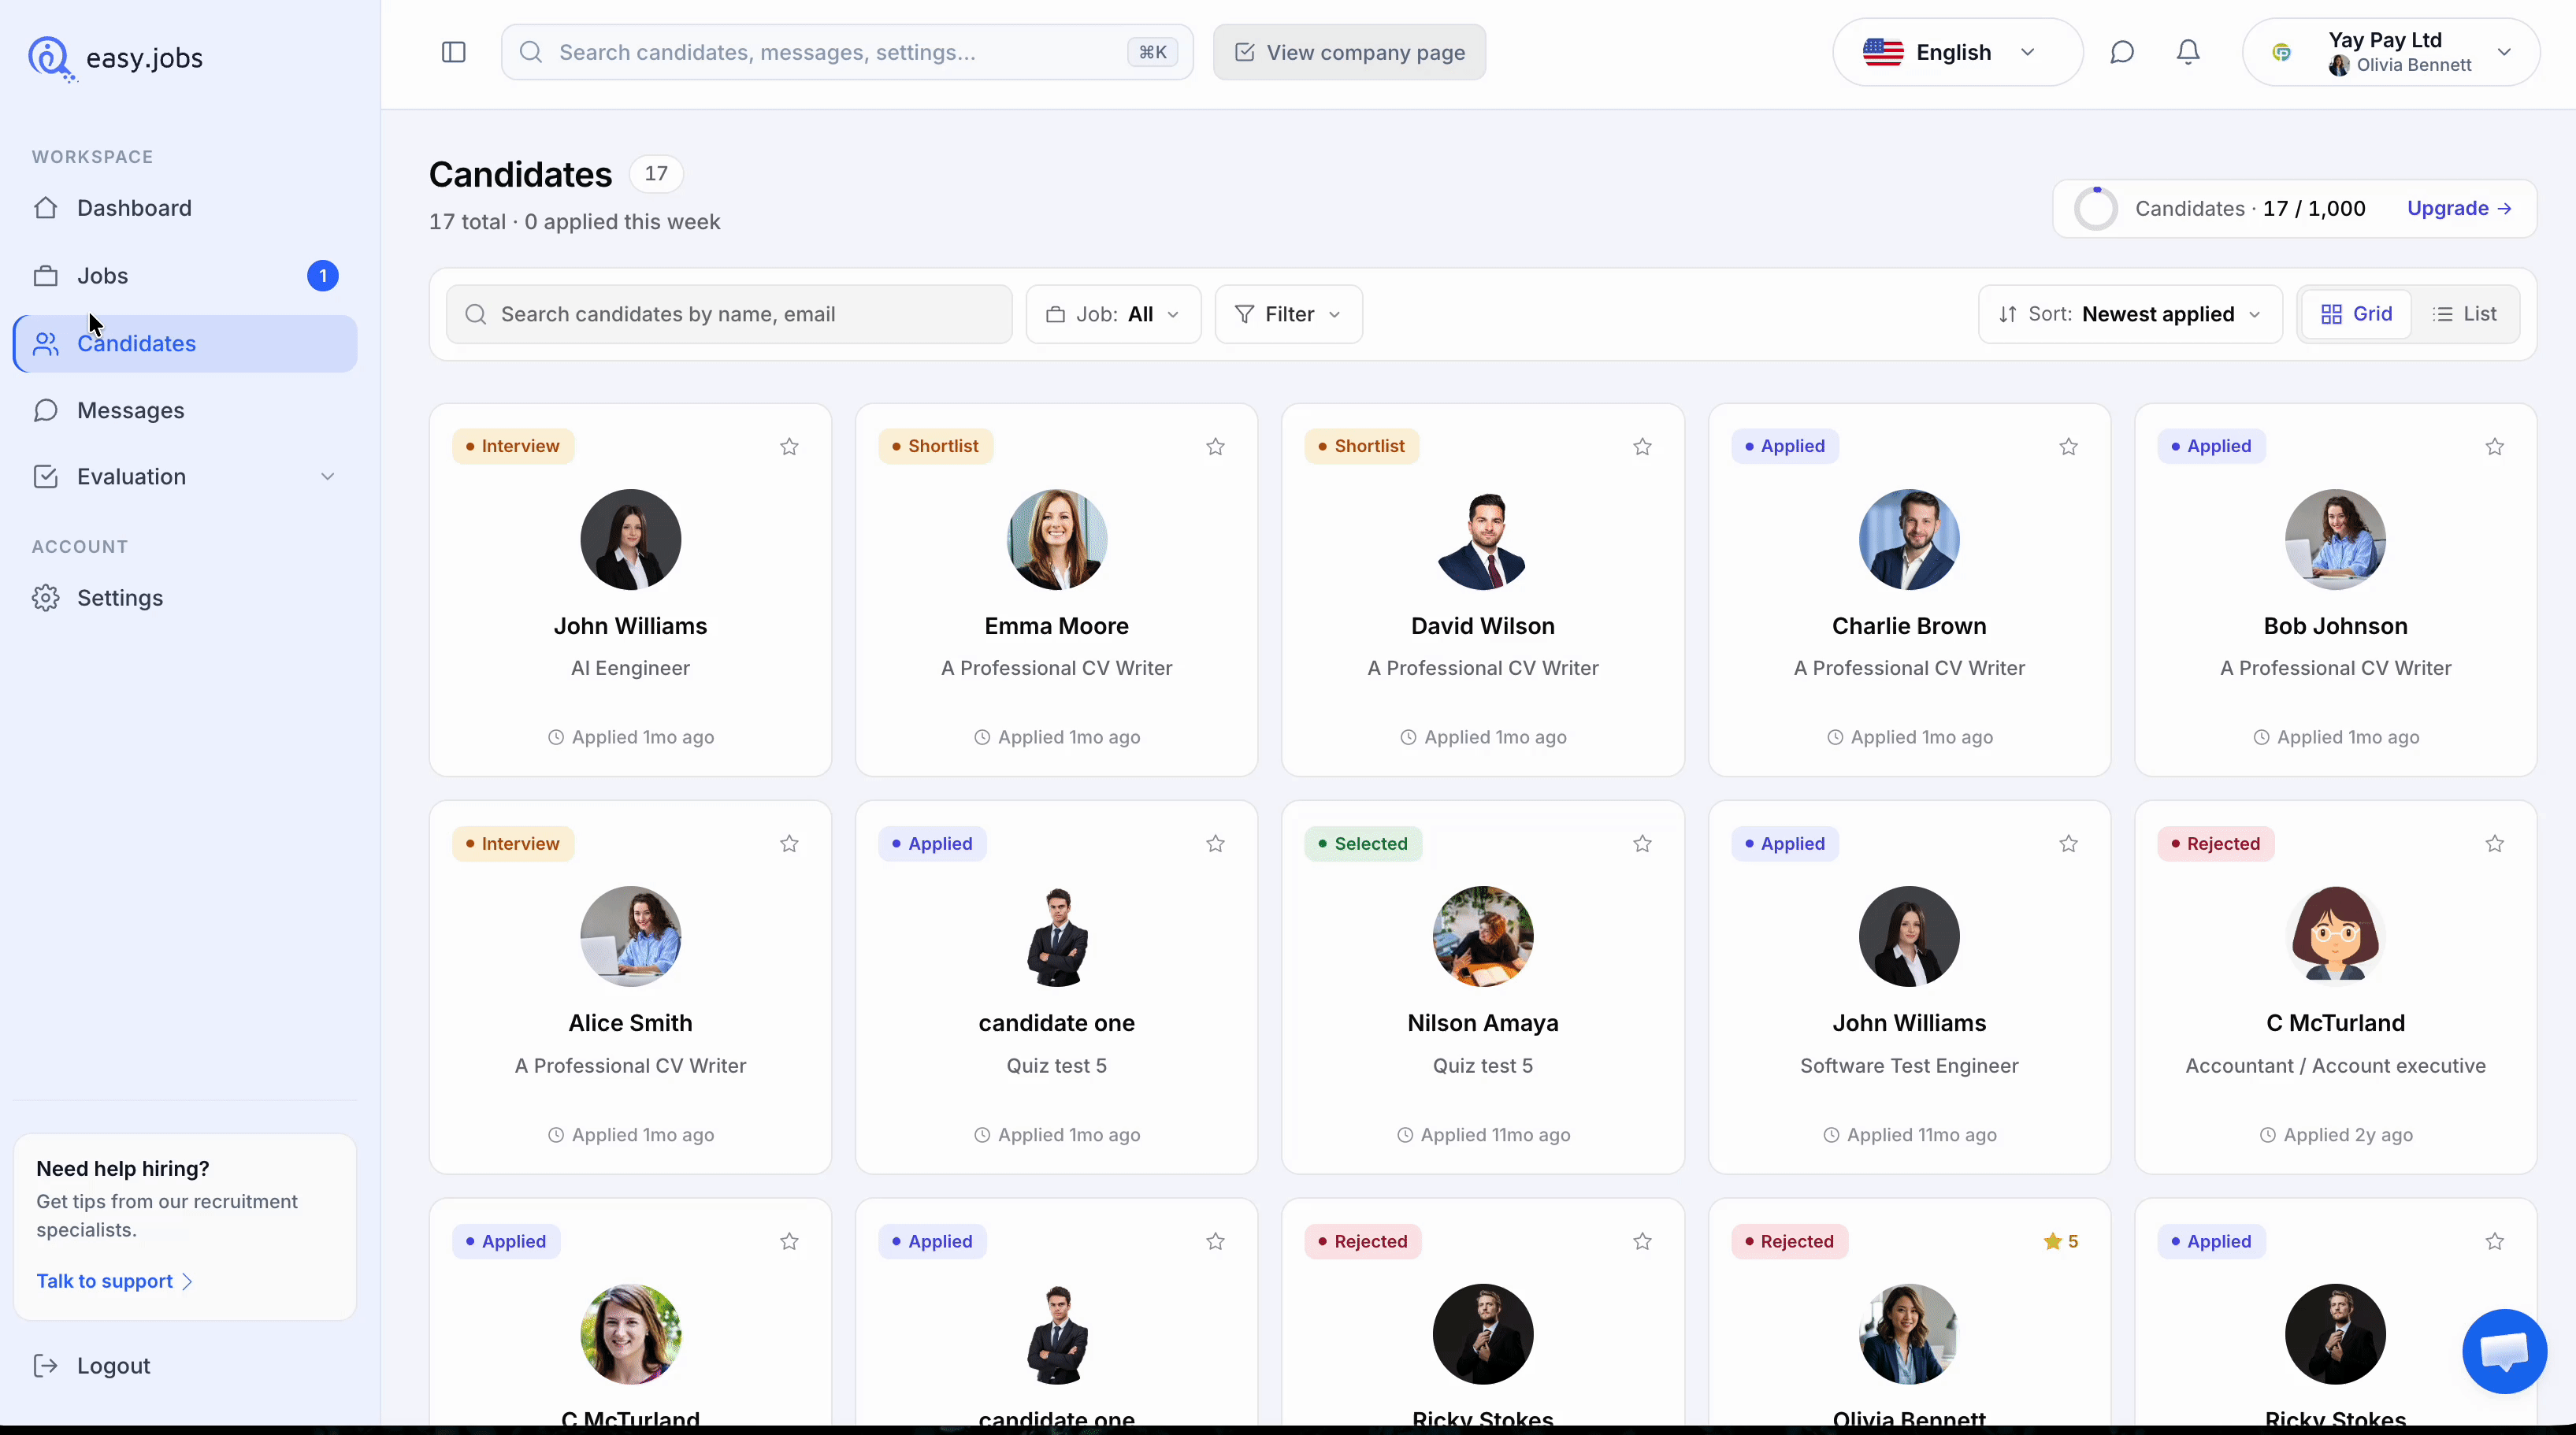Click the Logout exit icon
Screen dimensions: 2576x1435
click(x=45, y=1366)
